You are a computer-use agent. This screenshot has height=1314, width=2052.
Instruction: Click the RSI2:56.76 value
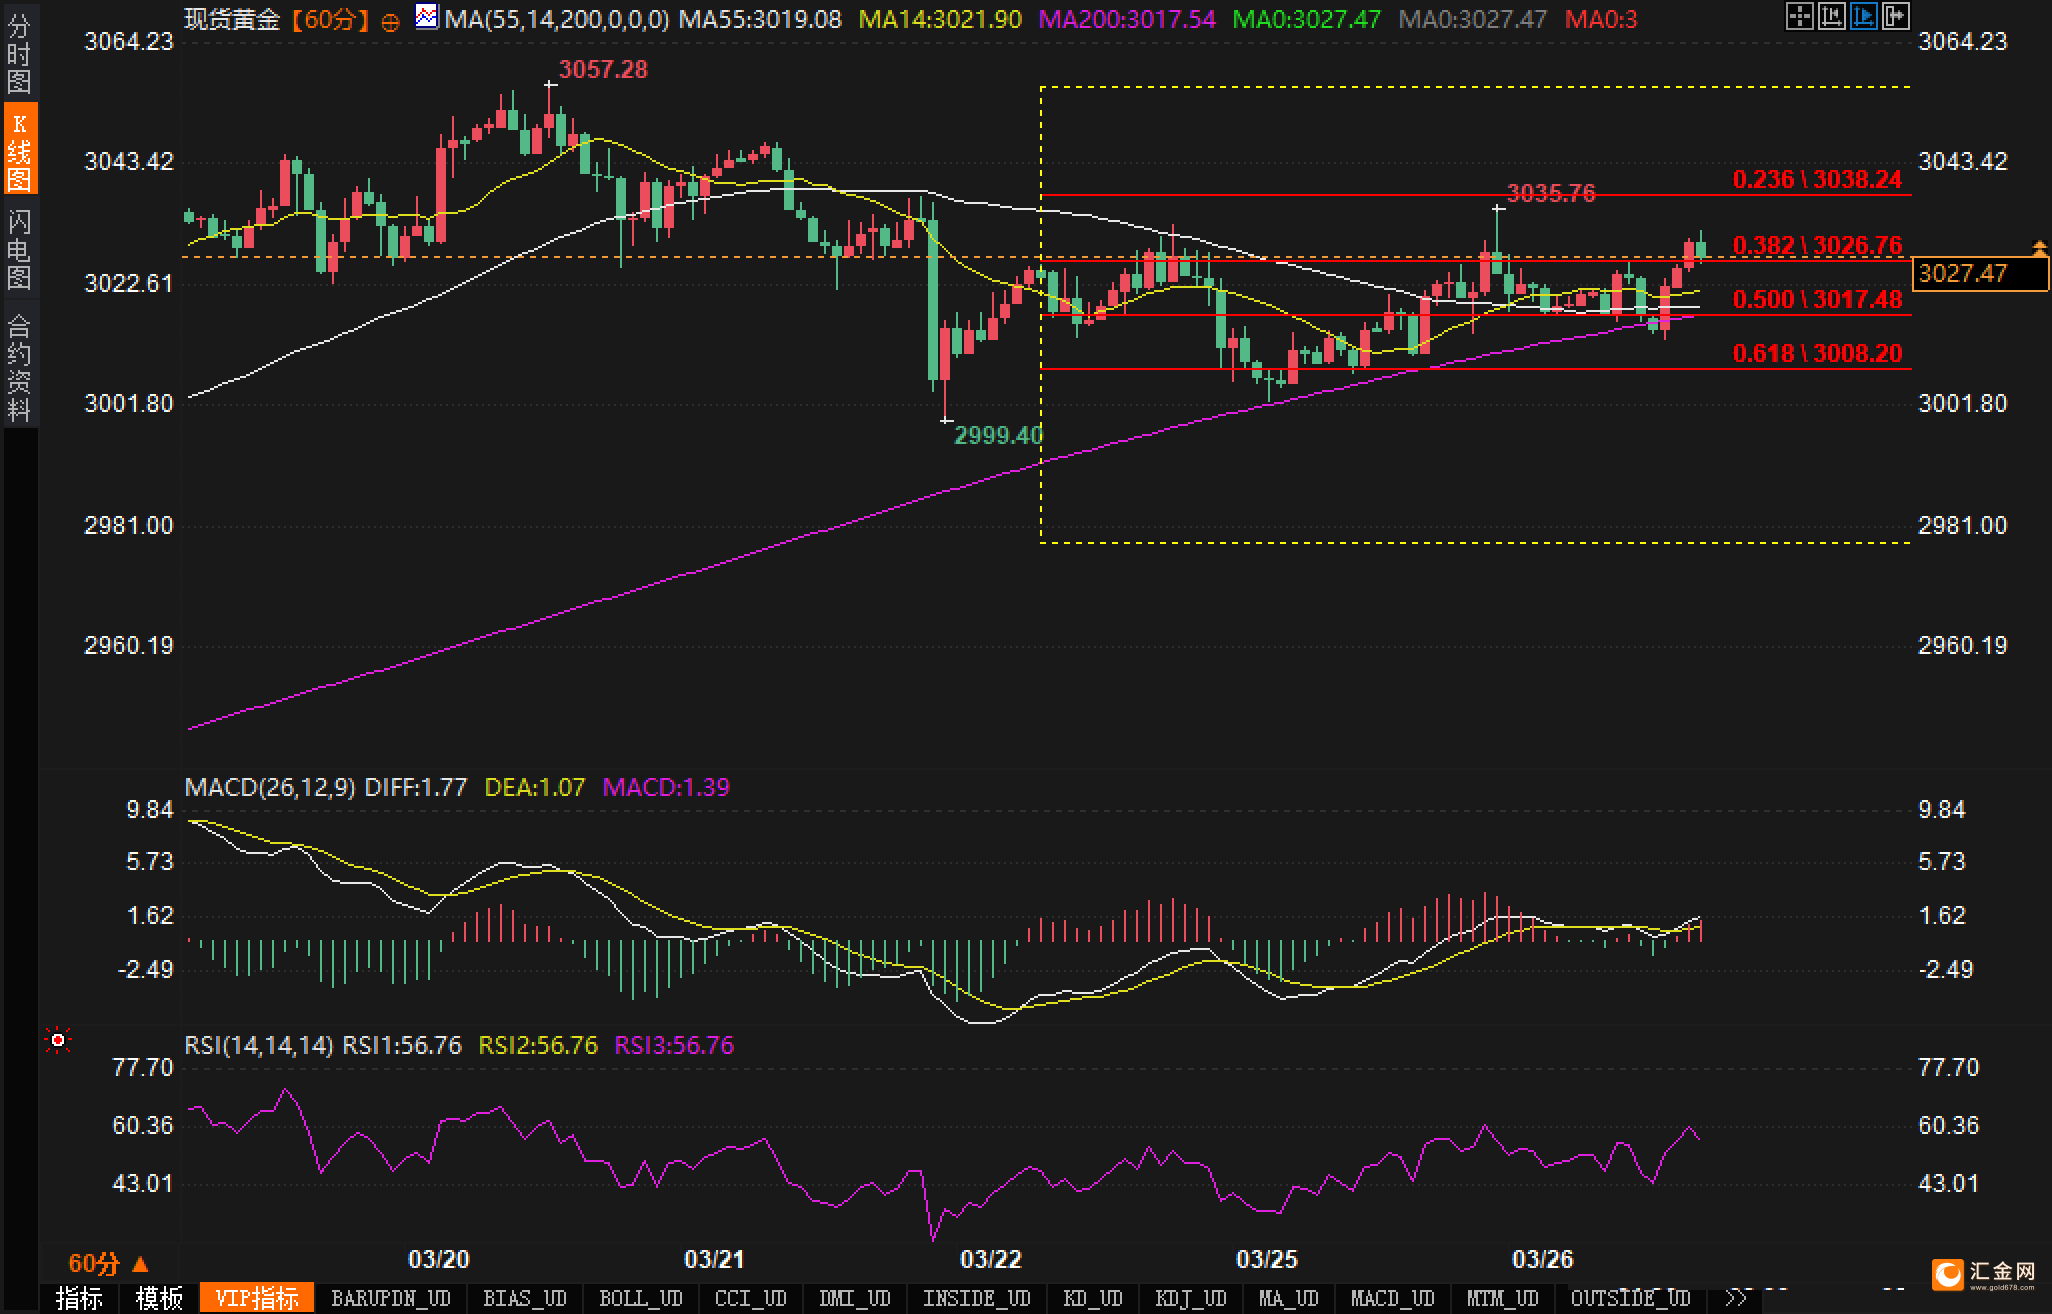click(x=538, y=1045)
